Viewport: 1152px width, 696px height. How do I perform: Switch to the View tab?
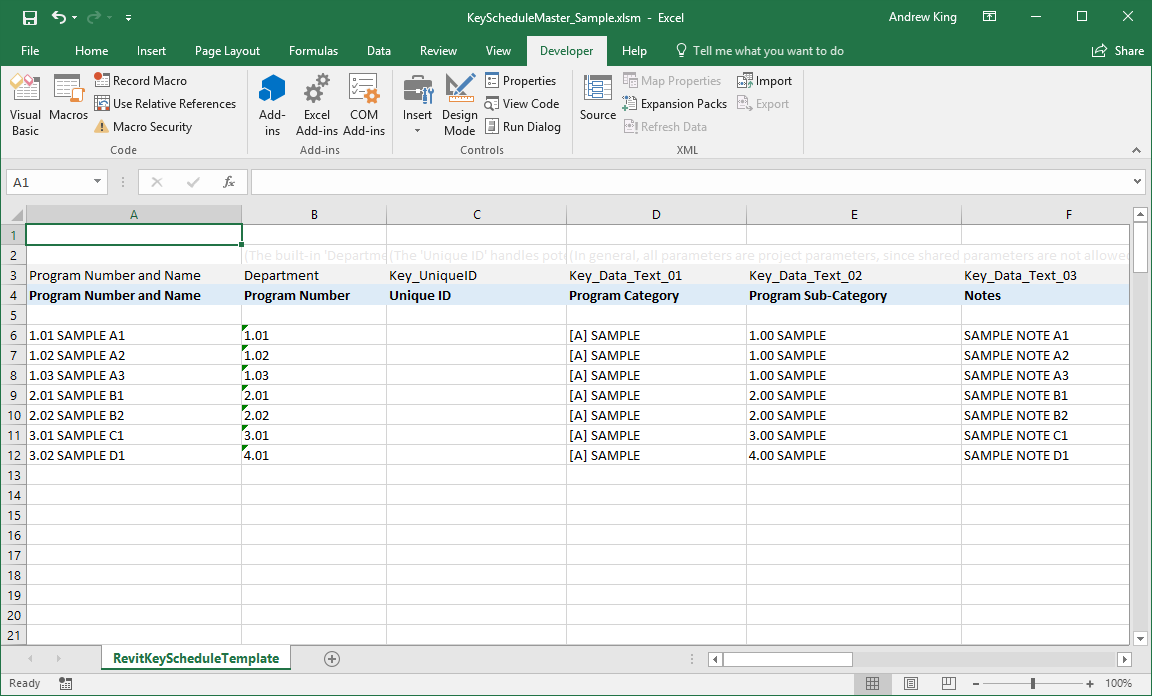pos(497,51)
